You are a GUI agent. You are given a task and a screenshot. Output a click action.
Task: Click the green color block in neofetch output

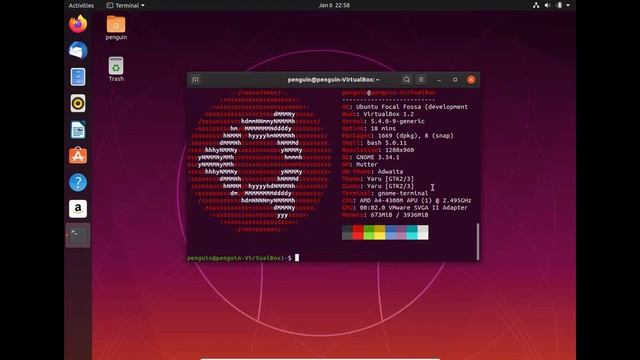click(369, 233)
